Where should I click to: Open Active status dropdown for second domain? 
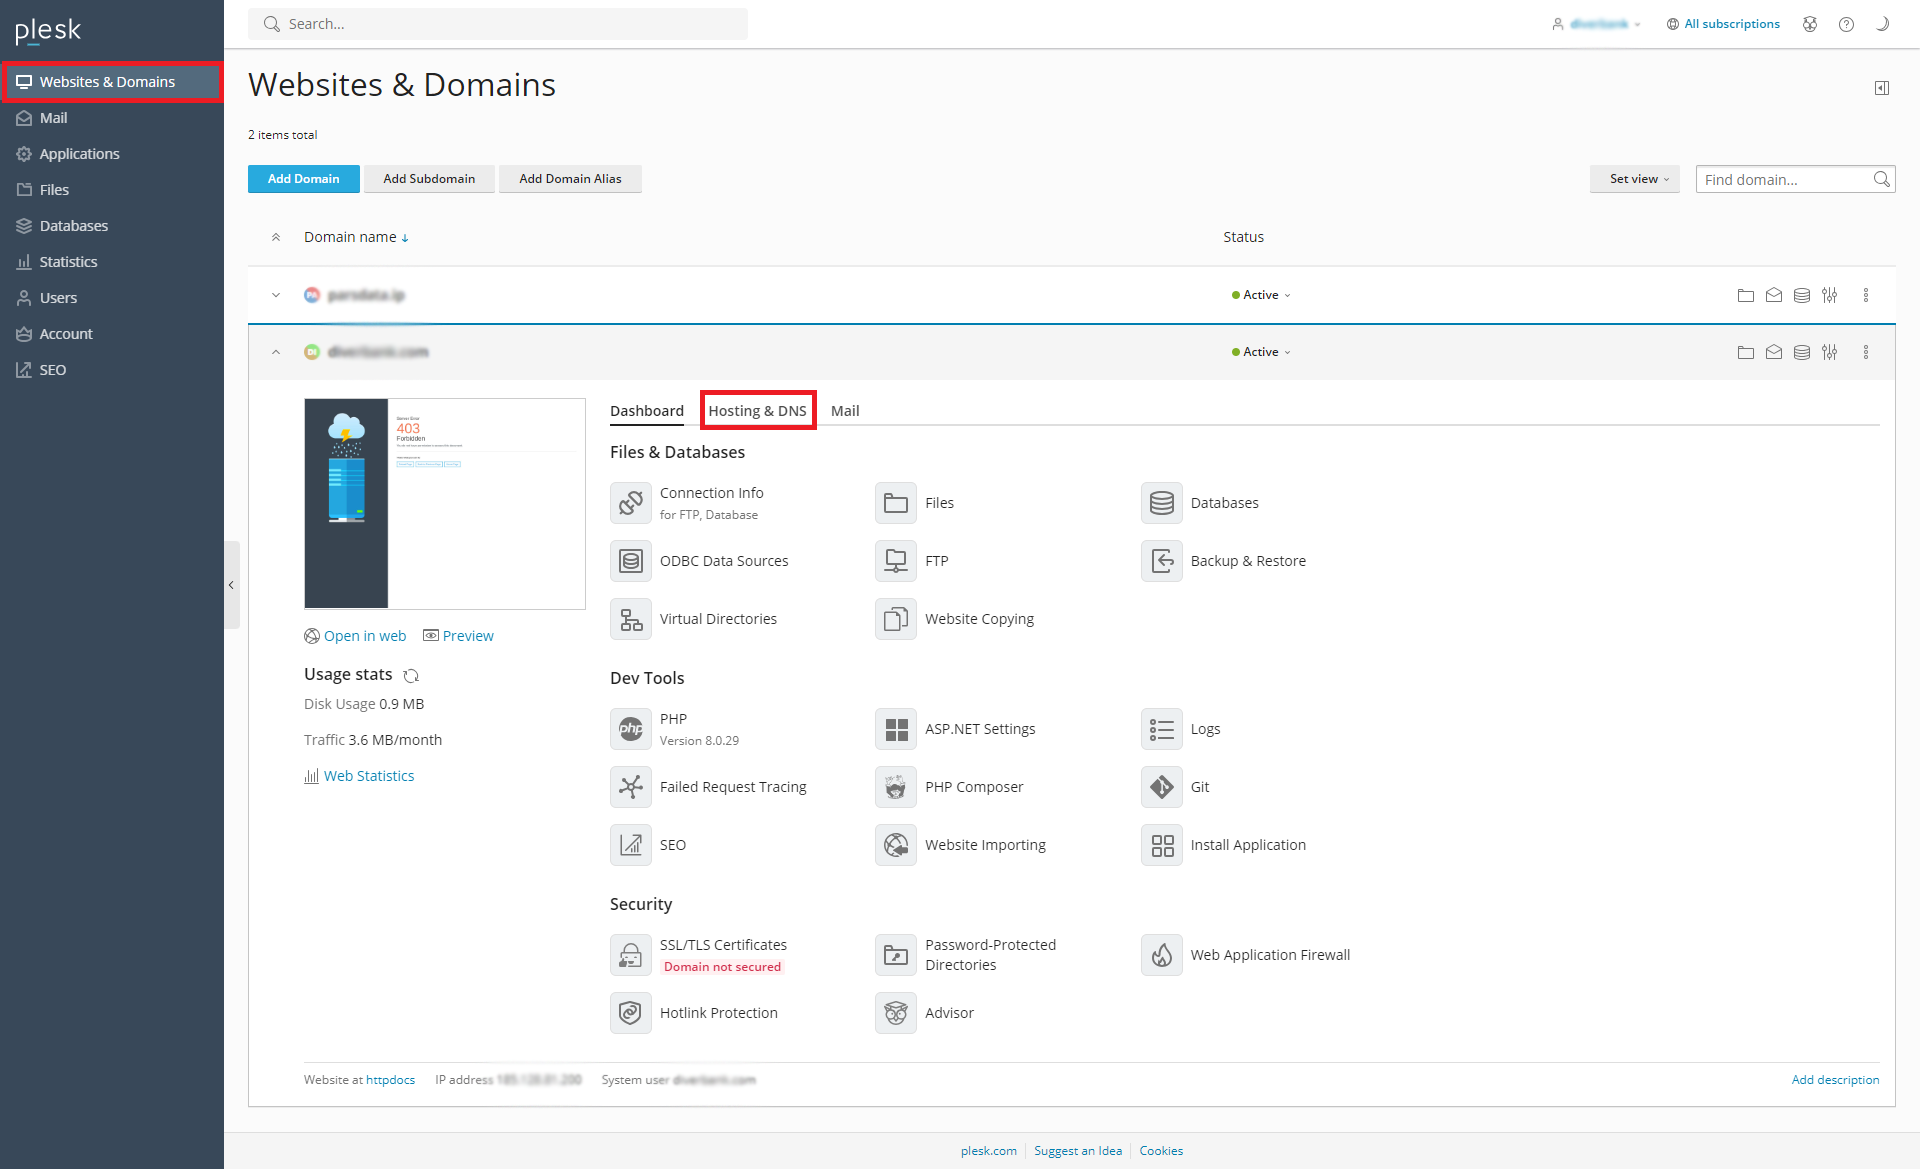pyautogui.click(x=1261, y=352)
